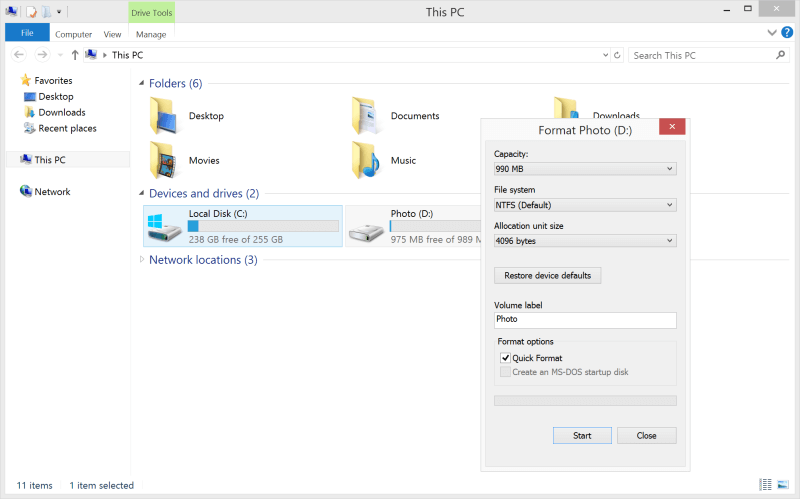
Task: Click the Favorites star icon
Action: [26, 80]
